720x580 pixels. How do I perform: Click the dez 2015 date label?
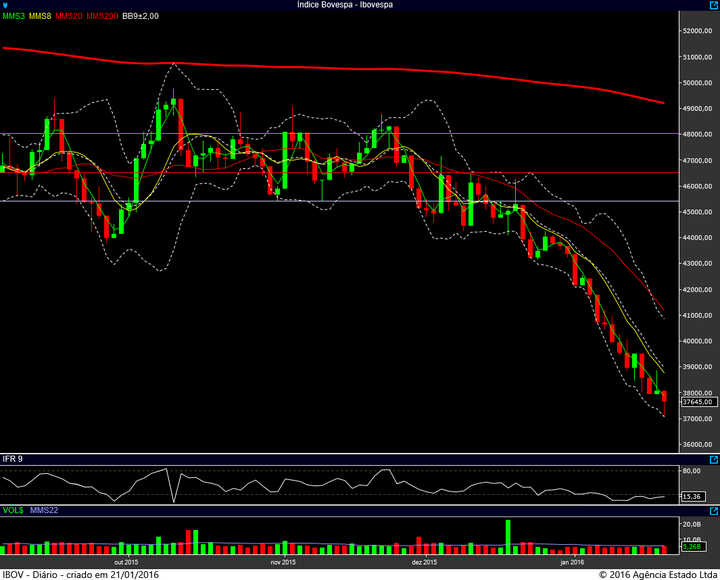click(x=424, y=562)
